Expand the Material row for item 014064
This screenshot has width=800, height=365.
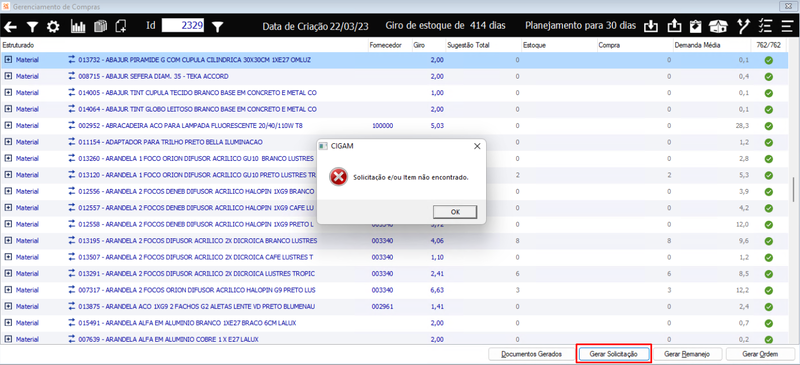pyautogui.click(x=8, y=109)
